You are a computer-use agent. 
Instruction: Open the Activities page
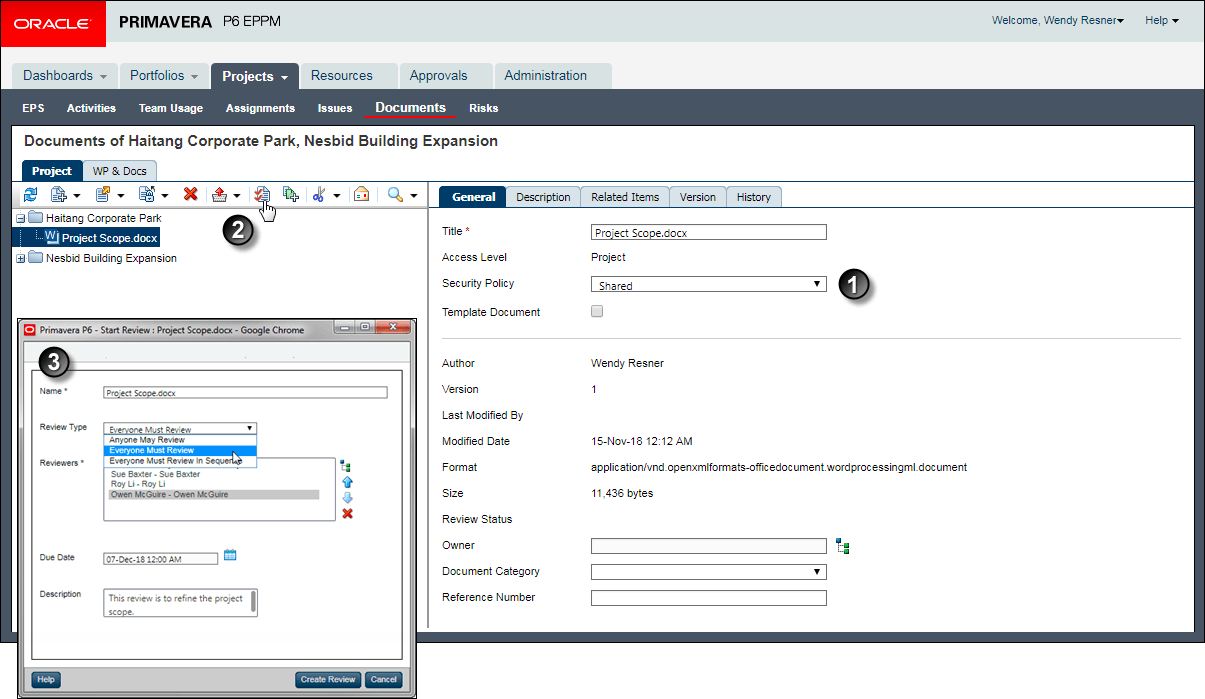tap(91, 108)
